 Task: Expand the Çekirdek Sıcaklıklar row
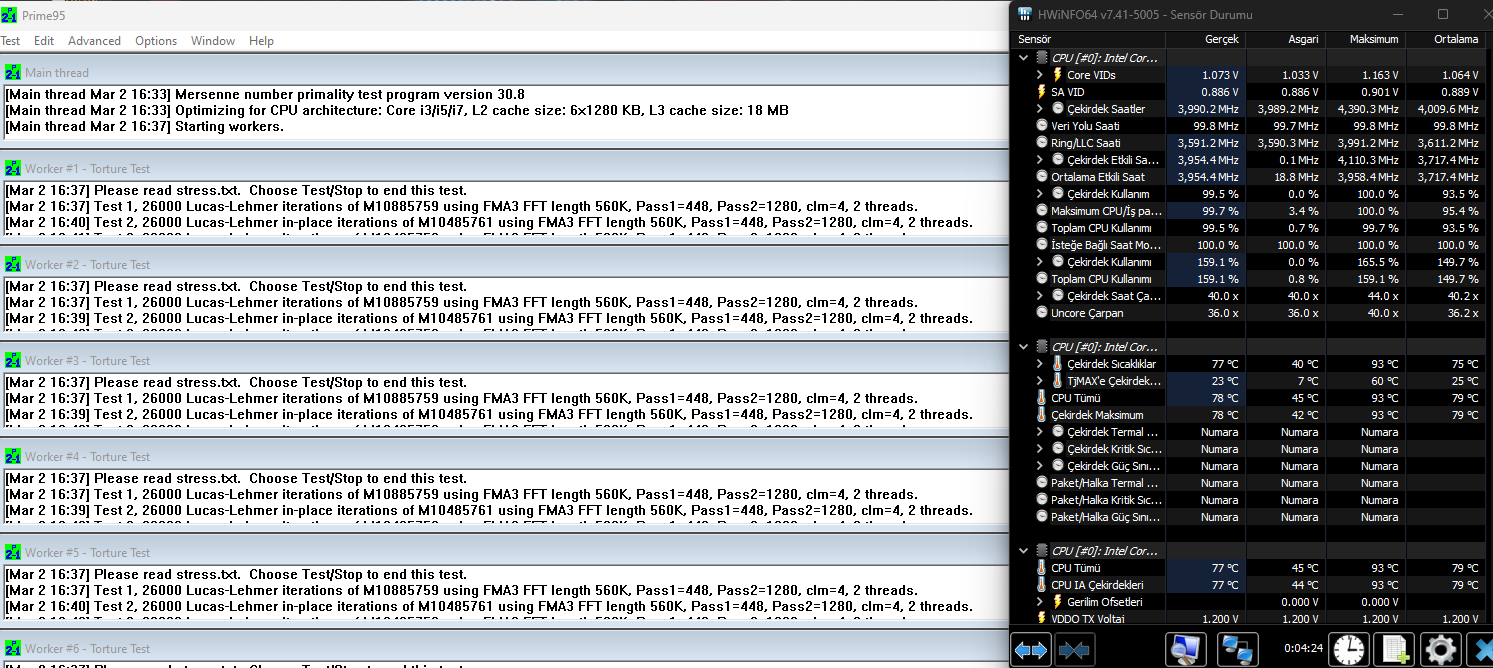(1040, 364)
